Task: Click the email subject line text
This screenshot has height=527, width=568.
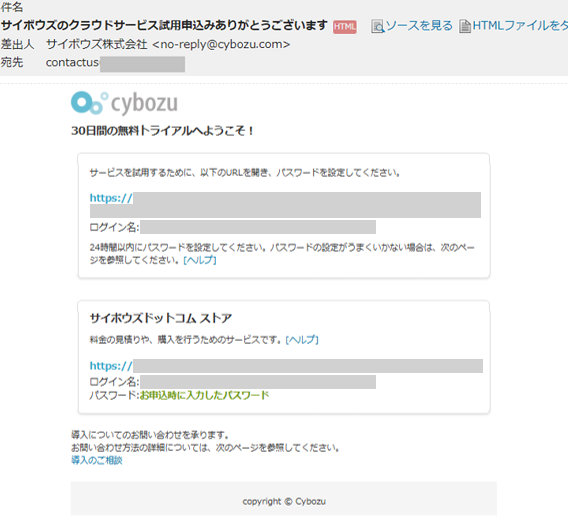Action: (164, 25)
